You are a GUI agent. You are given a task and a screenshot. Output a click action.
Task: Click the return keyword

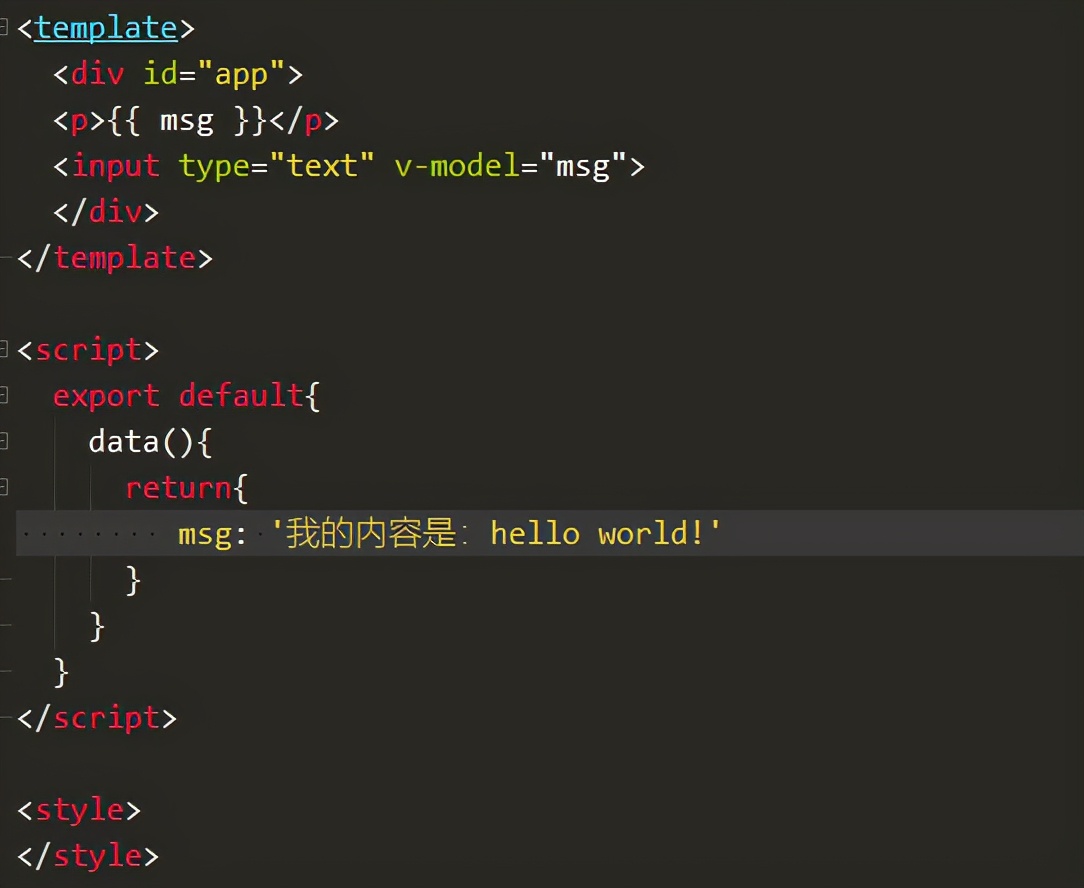click(178, 488)
